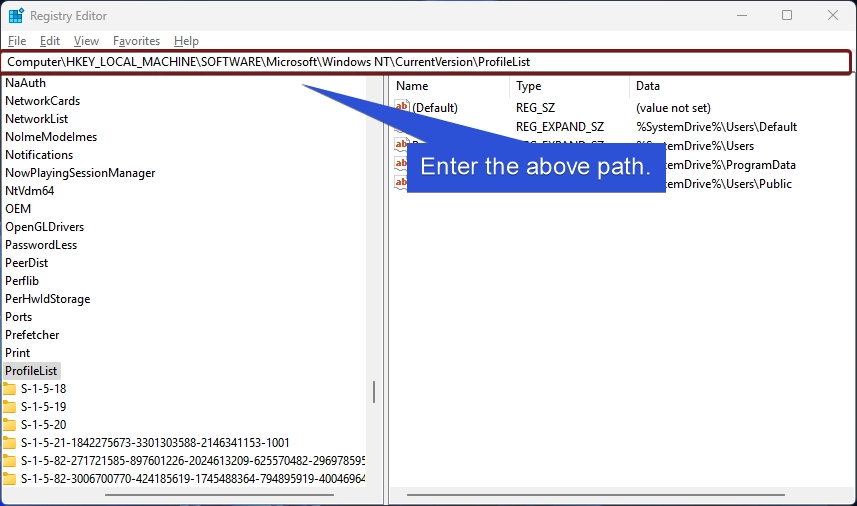This screenshot has height=506, width=857.
Task: Select the Notifications key
Action: [x=39, y=155]
